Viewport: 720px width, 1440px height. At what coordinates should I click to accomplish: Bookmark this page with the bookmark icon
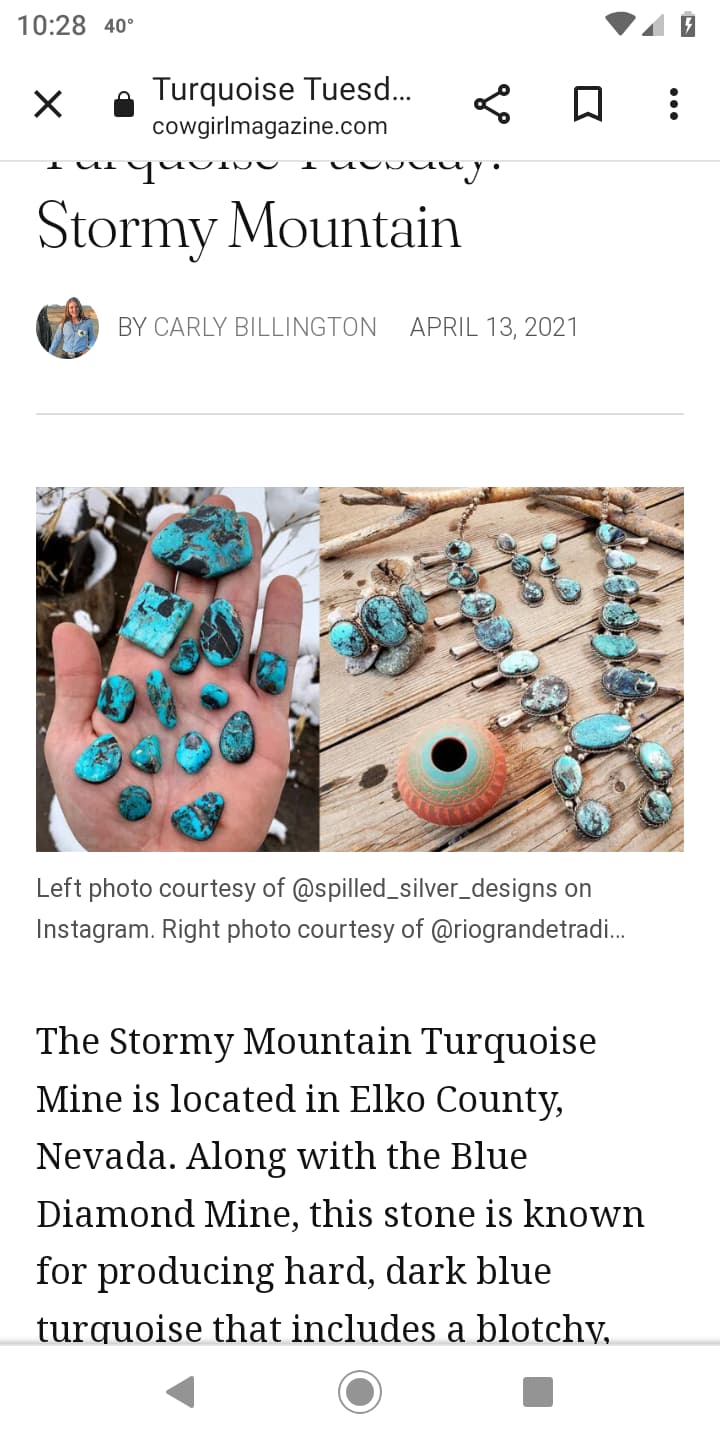[x=588, y=104]
